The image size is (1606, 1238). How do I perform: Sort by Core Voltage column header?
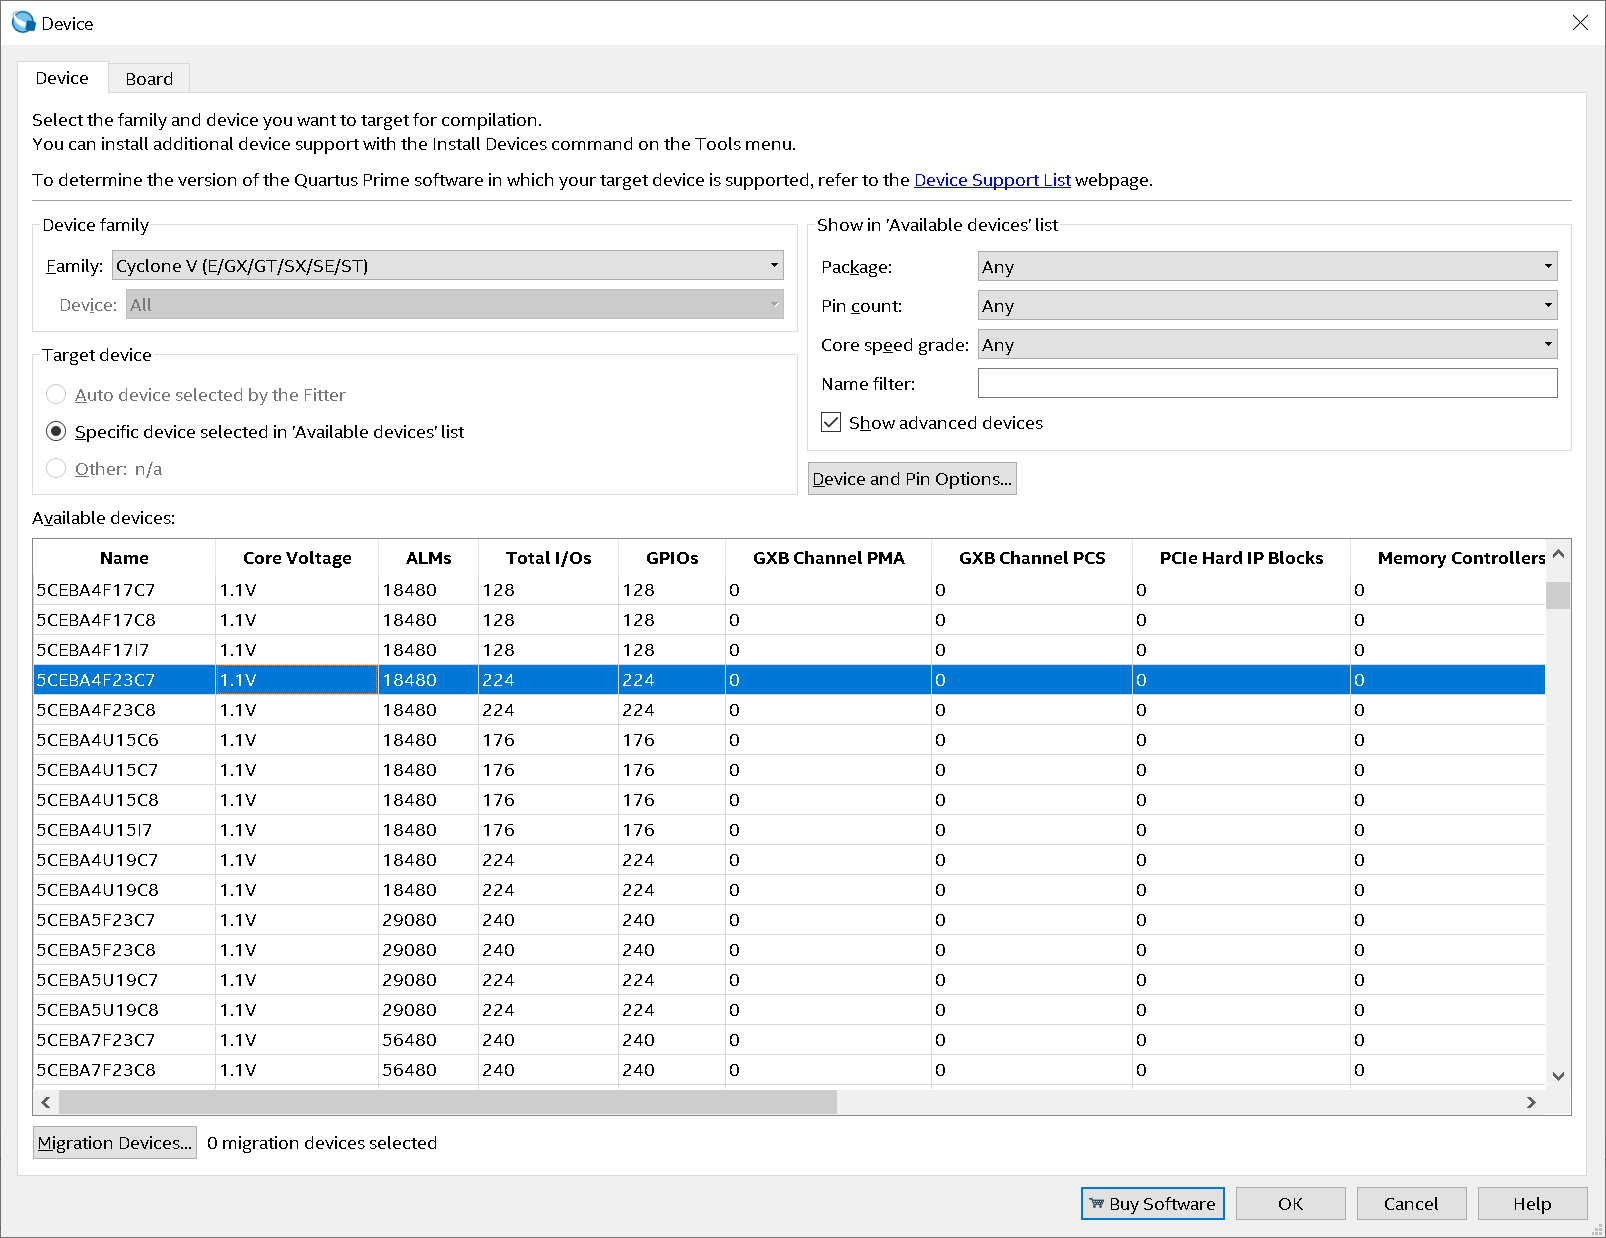point(297,558)
